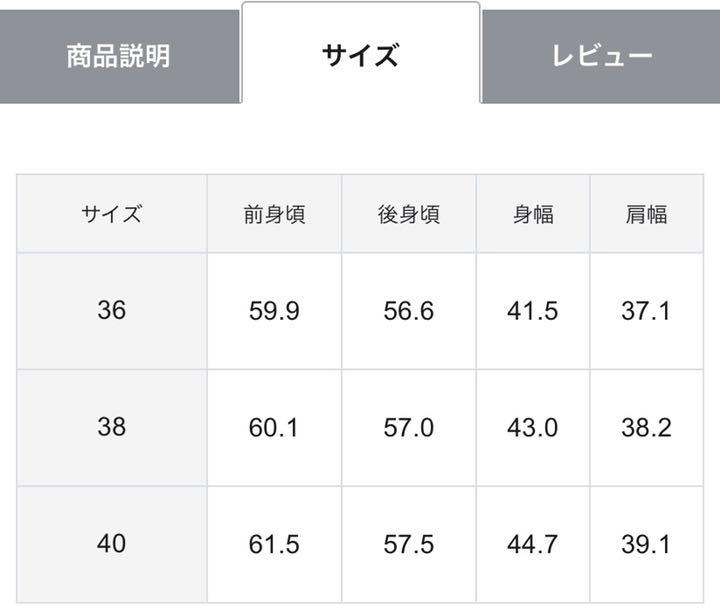Click the 41.5 body width cell
The width and height of the screenshot is (720, 608).
coord(533,311)
